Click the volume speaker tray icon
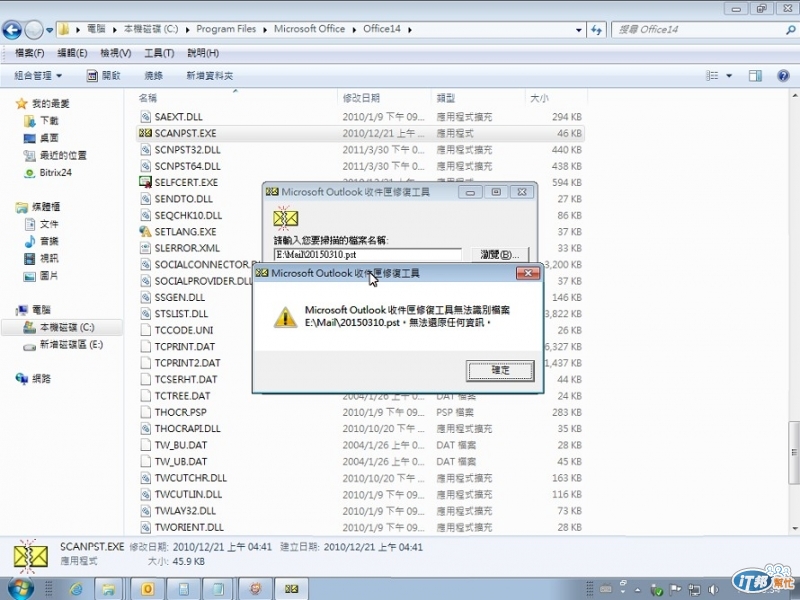The width and height of the screenshot is (800, 600). 713,590
